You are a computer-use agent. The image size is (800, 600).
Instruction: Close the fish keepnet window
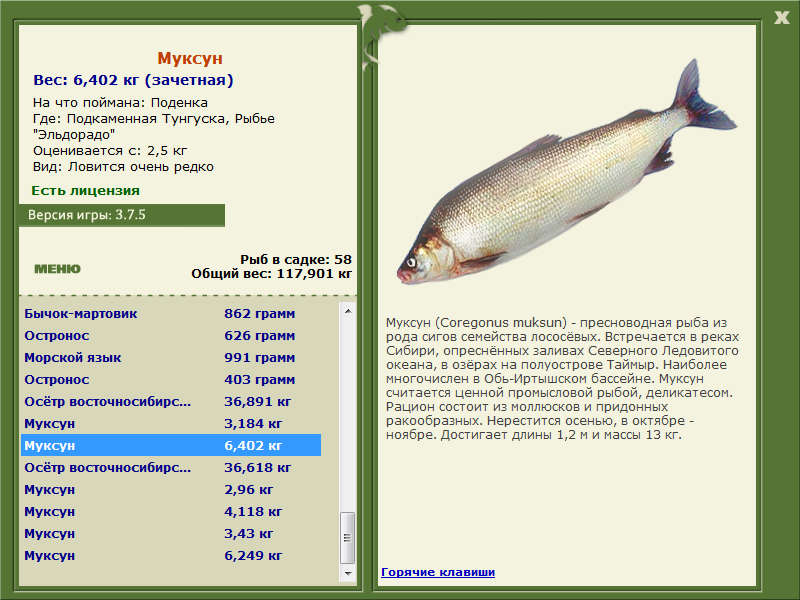pos(781,18)
